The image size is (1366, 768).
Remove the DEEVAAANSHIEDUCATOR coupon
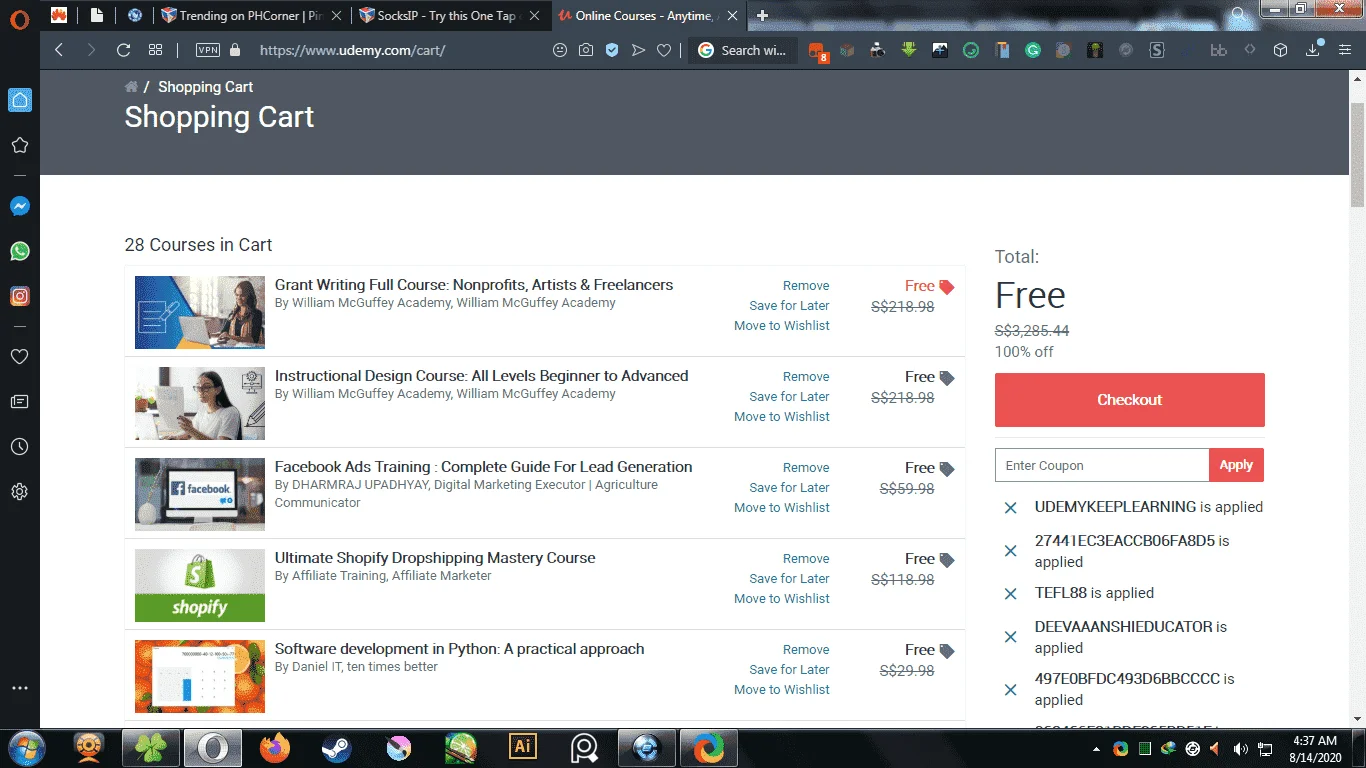point(1011,637)
